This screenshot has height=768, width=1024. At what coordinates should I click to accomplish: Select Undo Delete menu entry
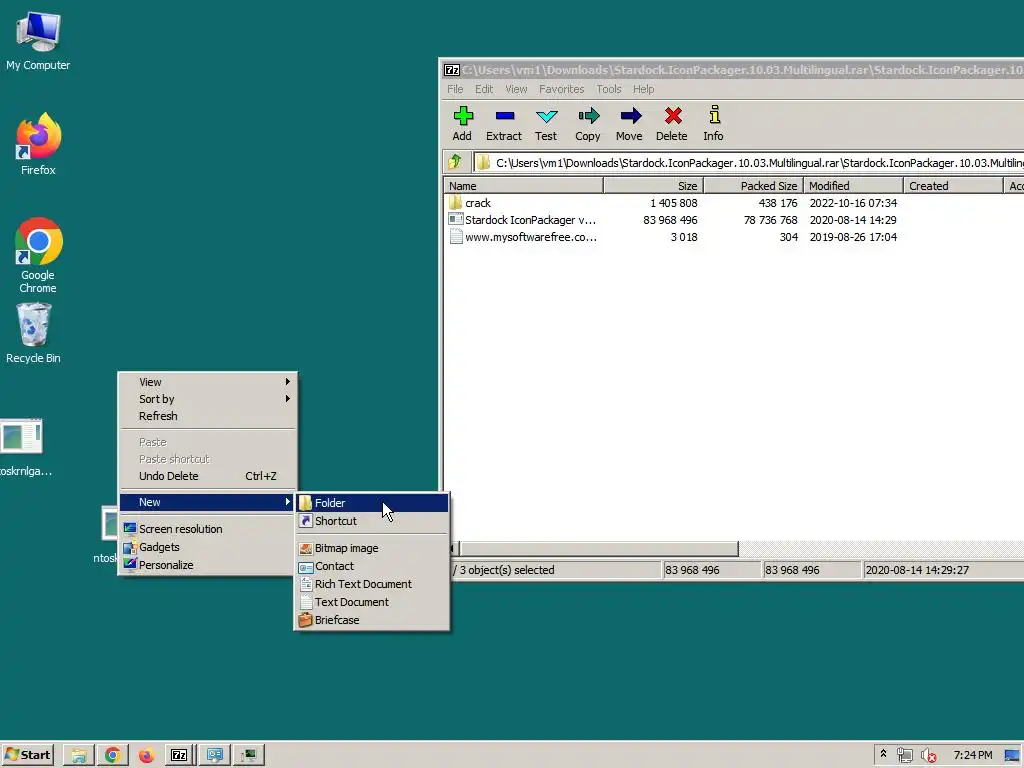[x=208, y=476]
